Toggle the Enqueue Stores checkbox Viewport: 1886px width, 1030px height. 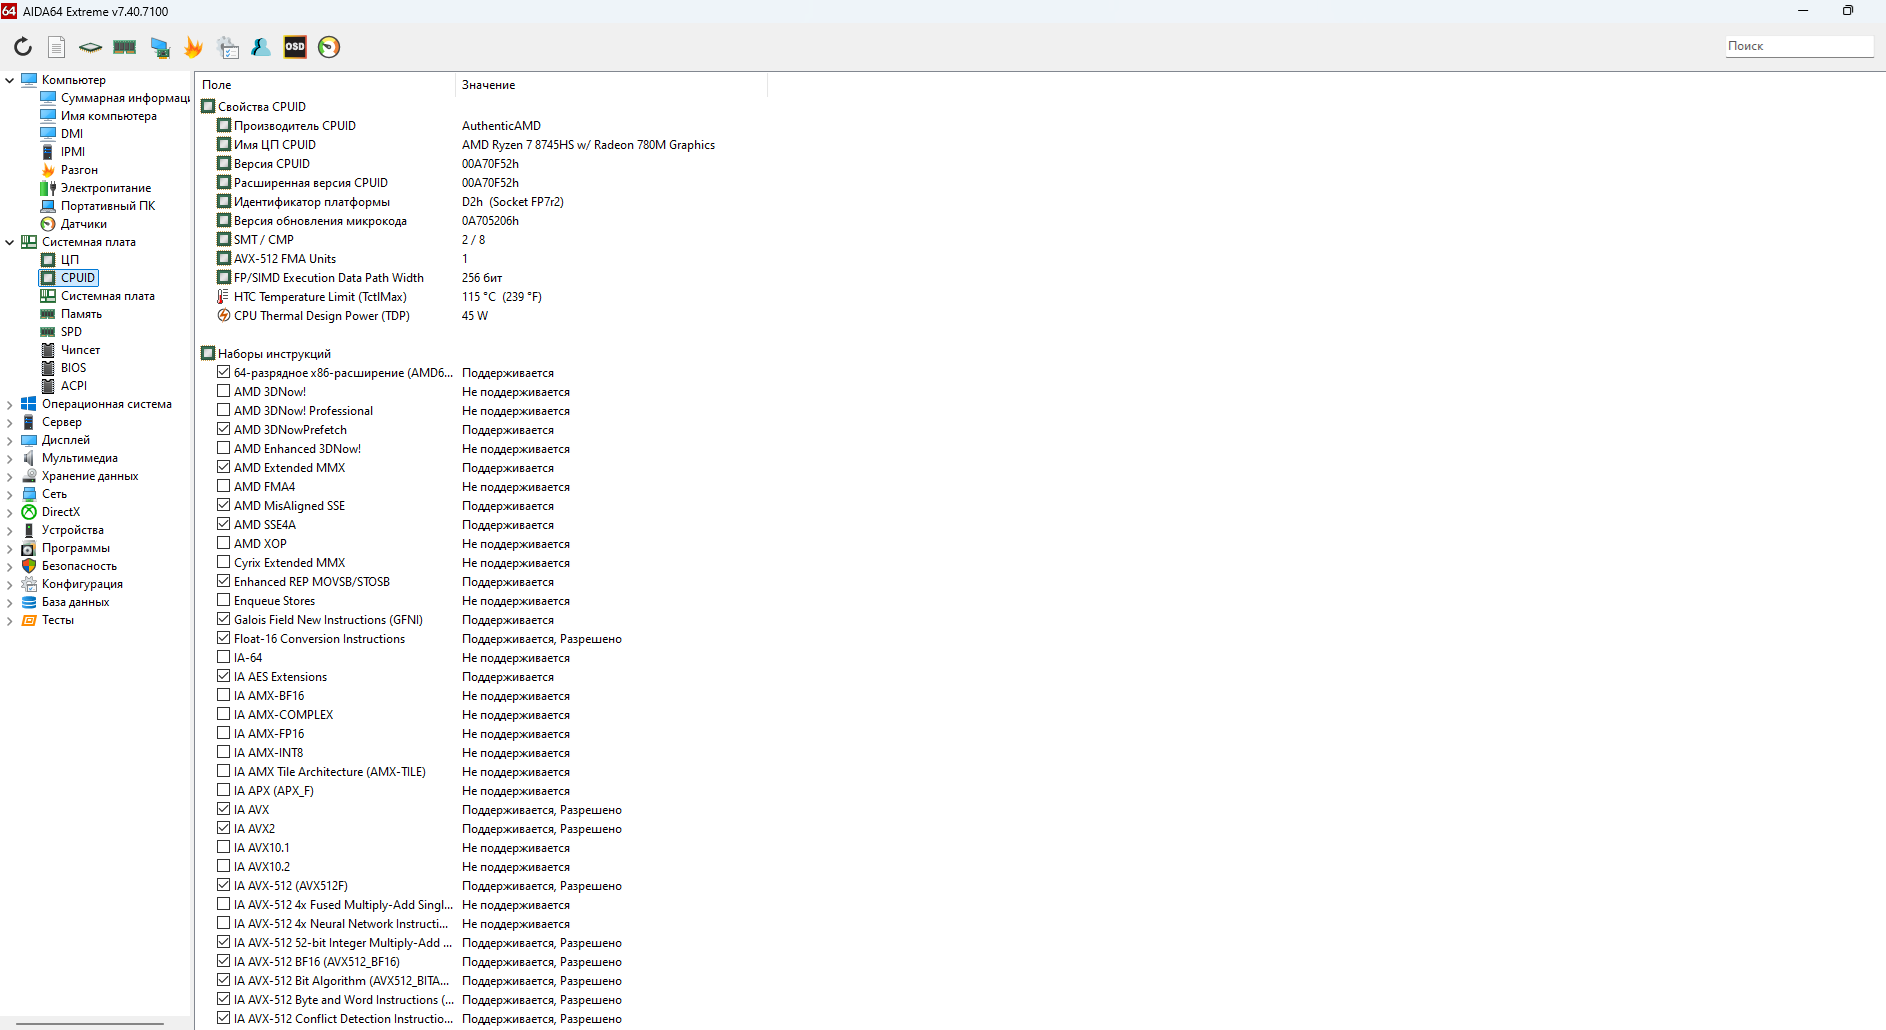click(x=224, y=601)
